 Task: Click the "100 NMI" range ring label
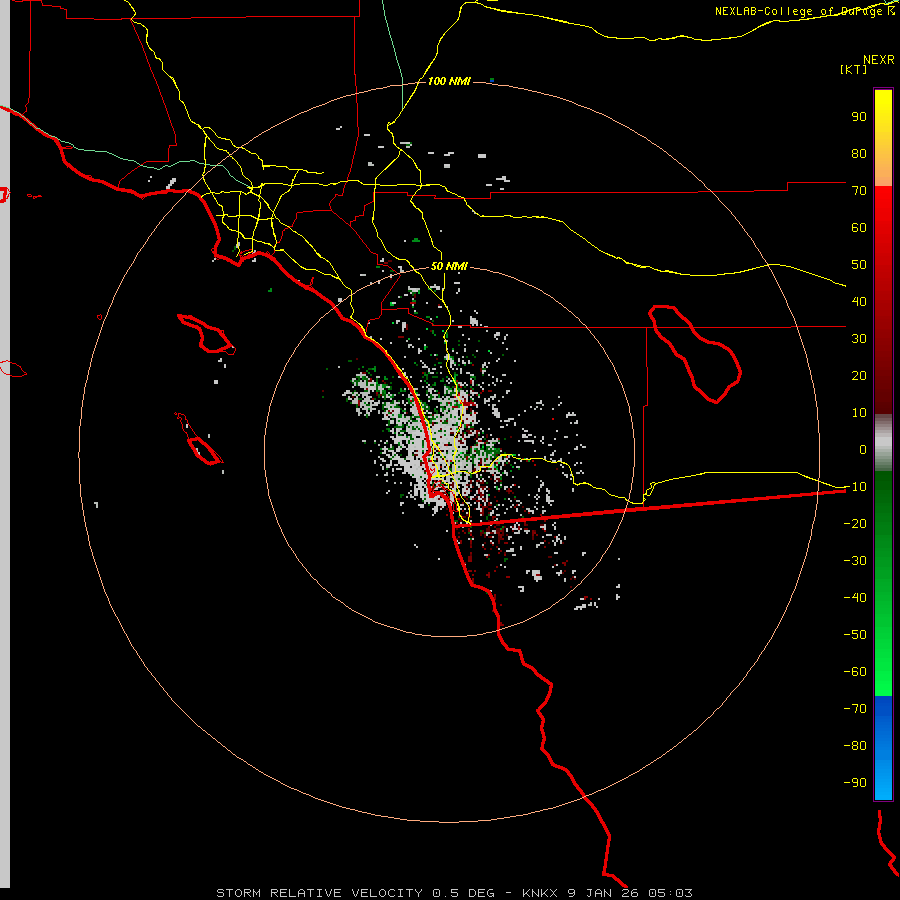(x=449, y=82)
